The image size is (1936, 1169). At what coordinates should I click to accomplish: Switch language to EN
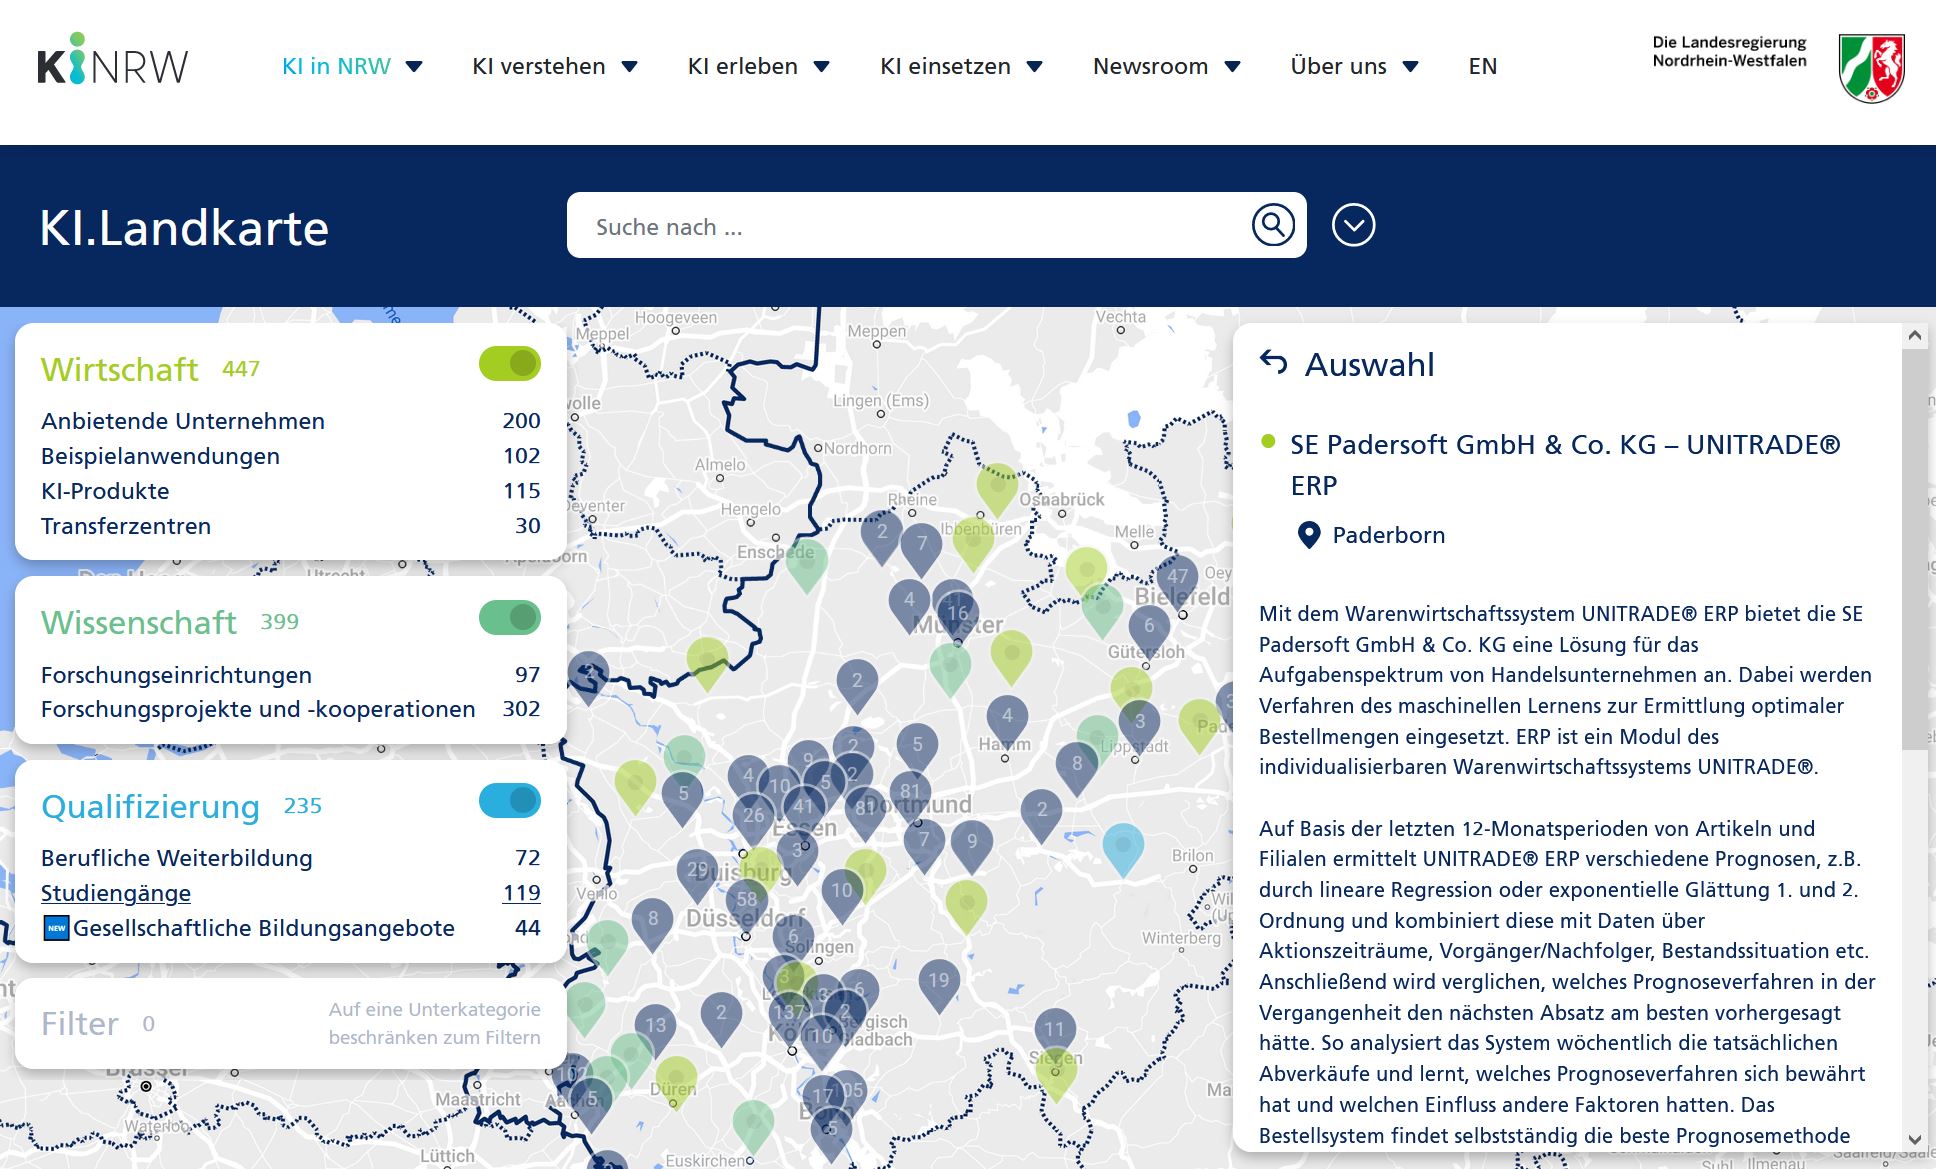click(x=1482, y=66)
